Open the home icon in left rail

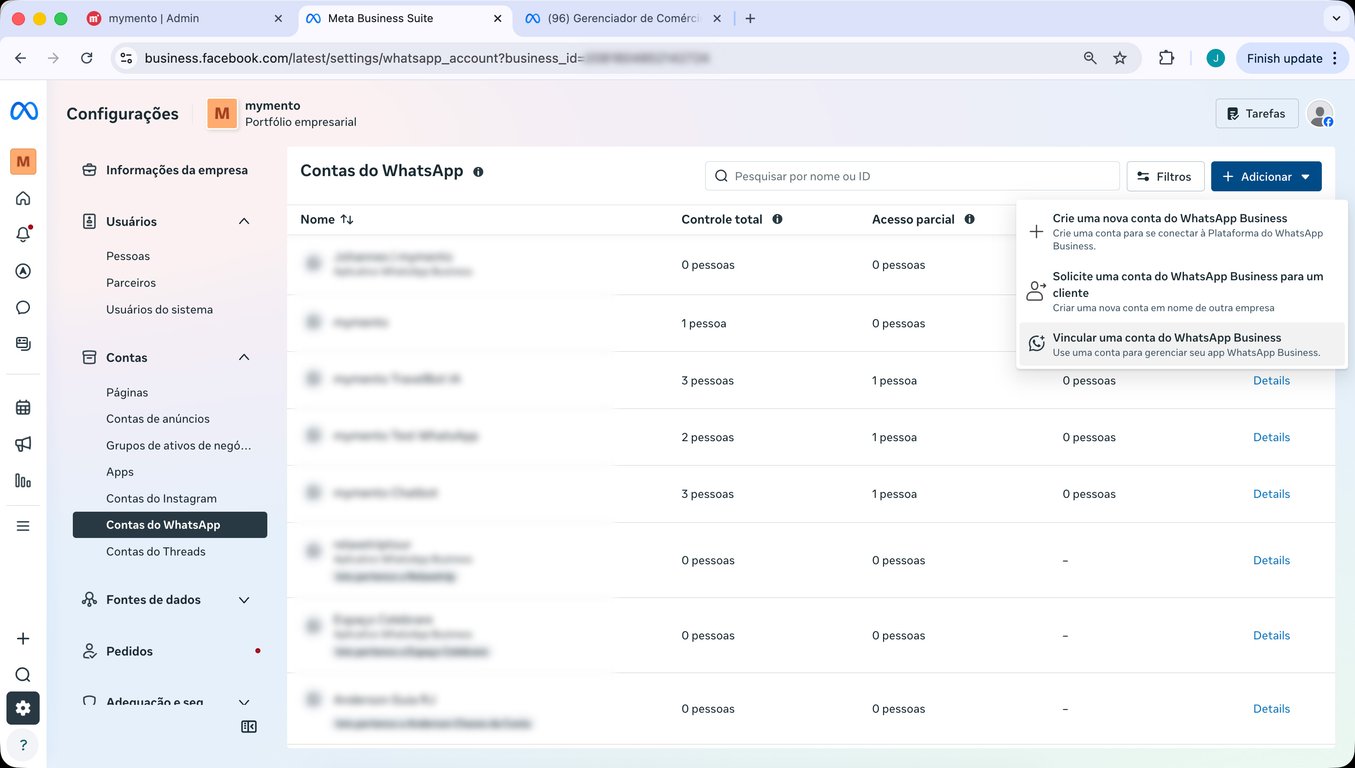[x=23, y=198]
